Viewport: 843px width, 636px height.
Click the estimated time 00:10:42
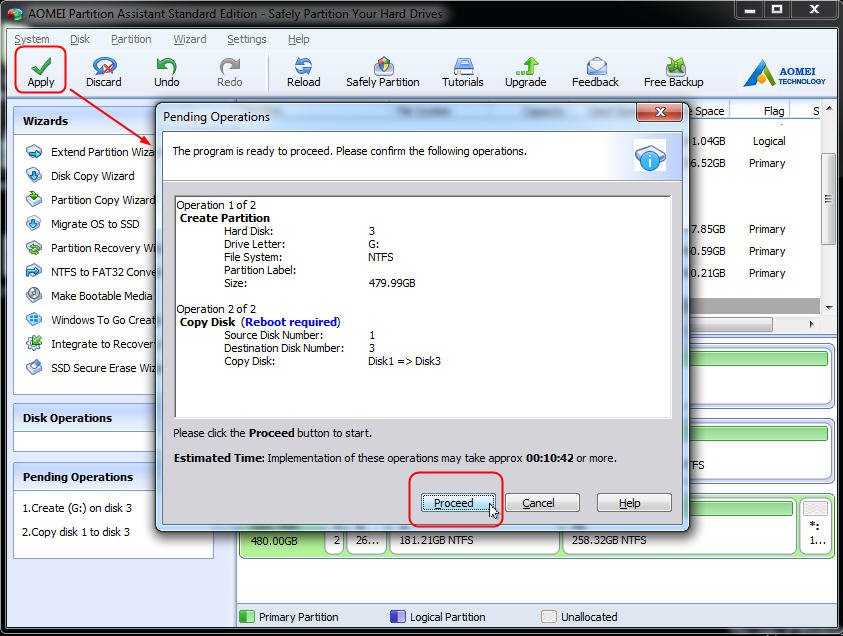point(549,459)
